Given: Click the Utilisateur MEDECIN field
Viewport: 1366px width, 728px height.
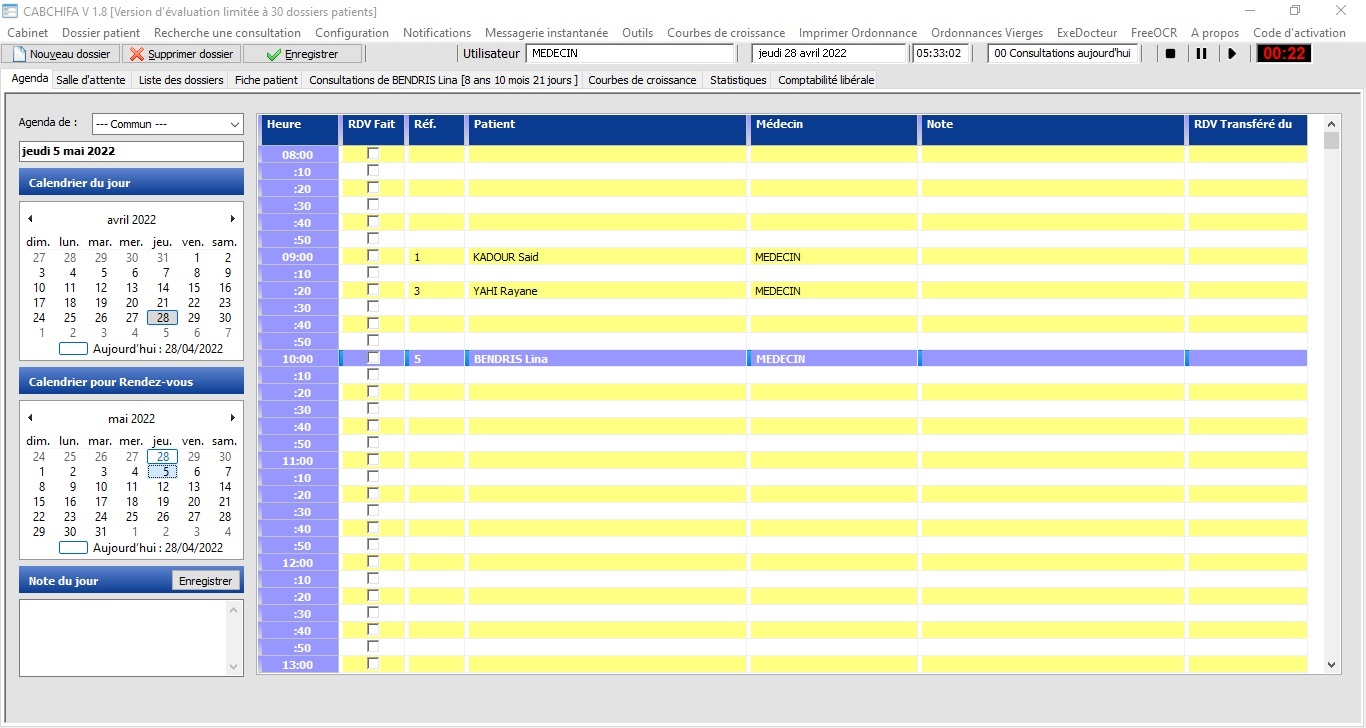Looking at the screenshot, I should (630, 54).
